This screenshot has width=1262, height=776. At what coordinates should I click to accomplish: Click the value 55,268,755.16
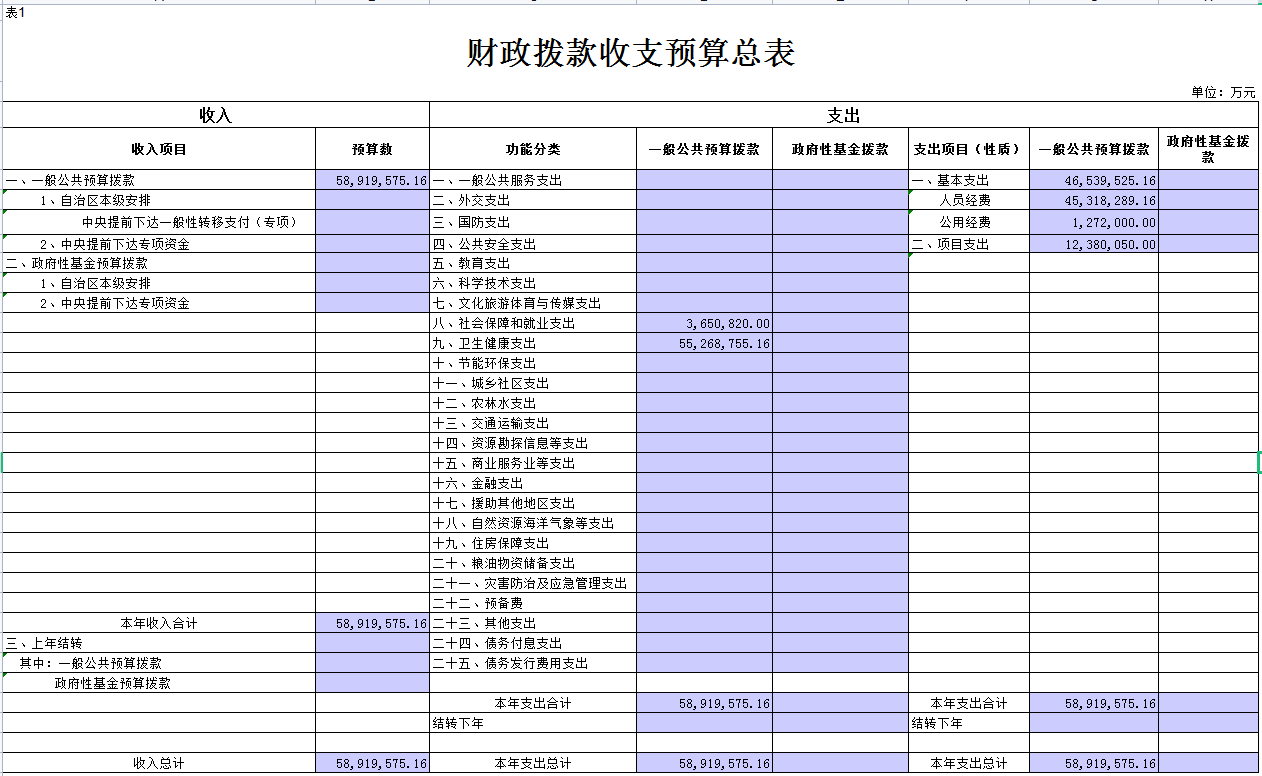724,343
